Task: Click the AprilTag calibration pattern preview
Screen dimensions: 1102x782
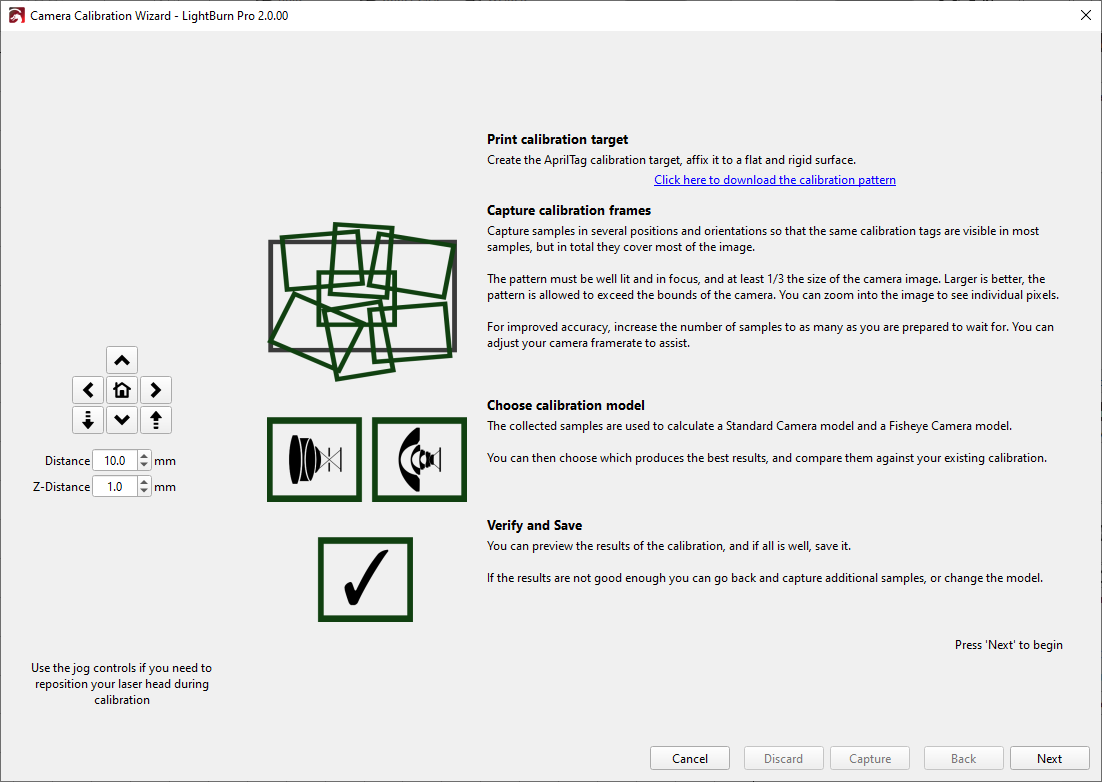Action: pos(361,300)
